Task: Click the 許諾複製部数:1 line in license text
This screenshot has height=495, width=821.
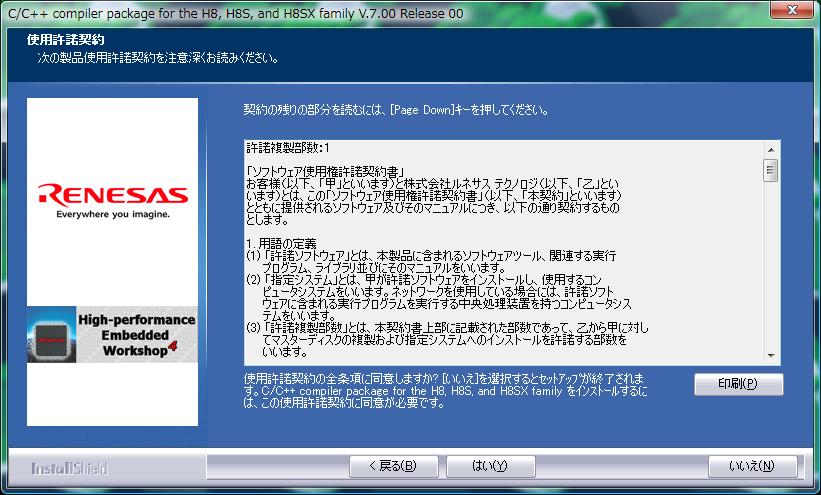Action: pos(288,147)
